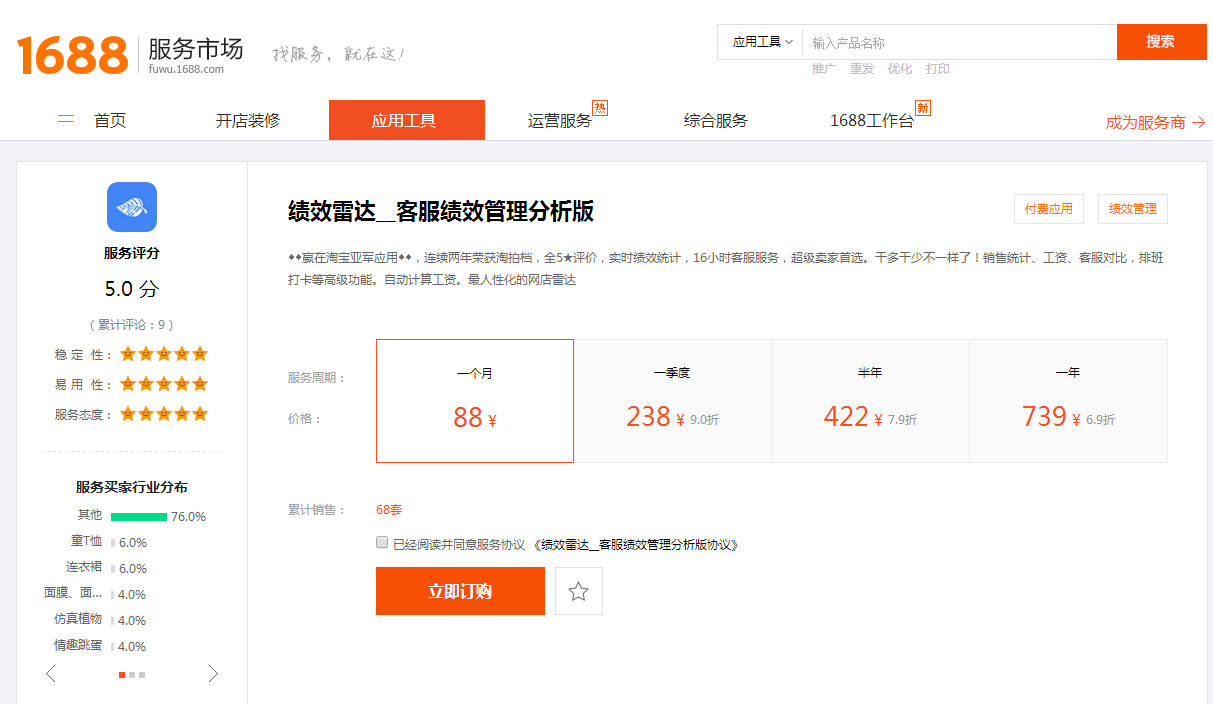Click the 情趣跳蛋 4.0% row

[101, 646]
